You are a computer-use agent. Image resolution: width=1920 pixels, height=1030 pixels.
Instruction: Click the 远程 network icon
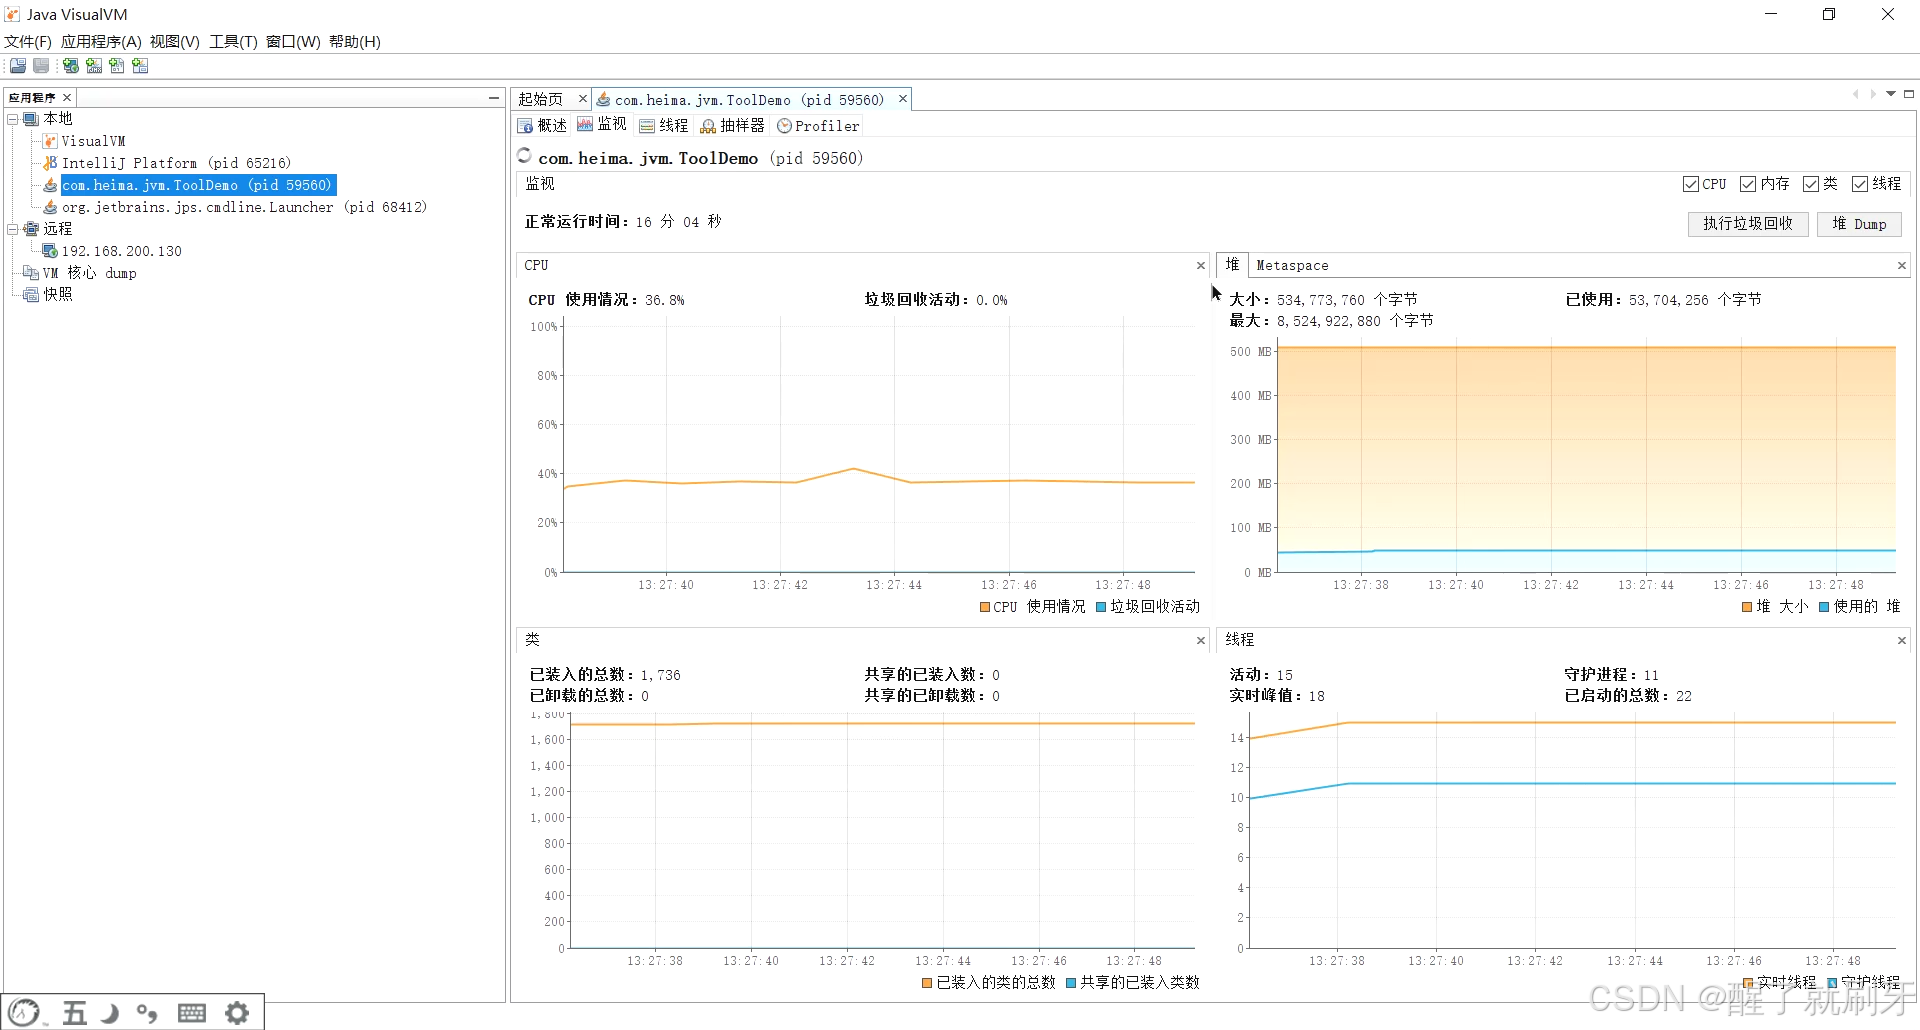click(31, 229)
